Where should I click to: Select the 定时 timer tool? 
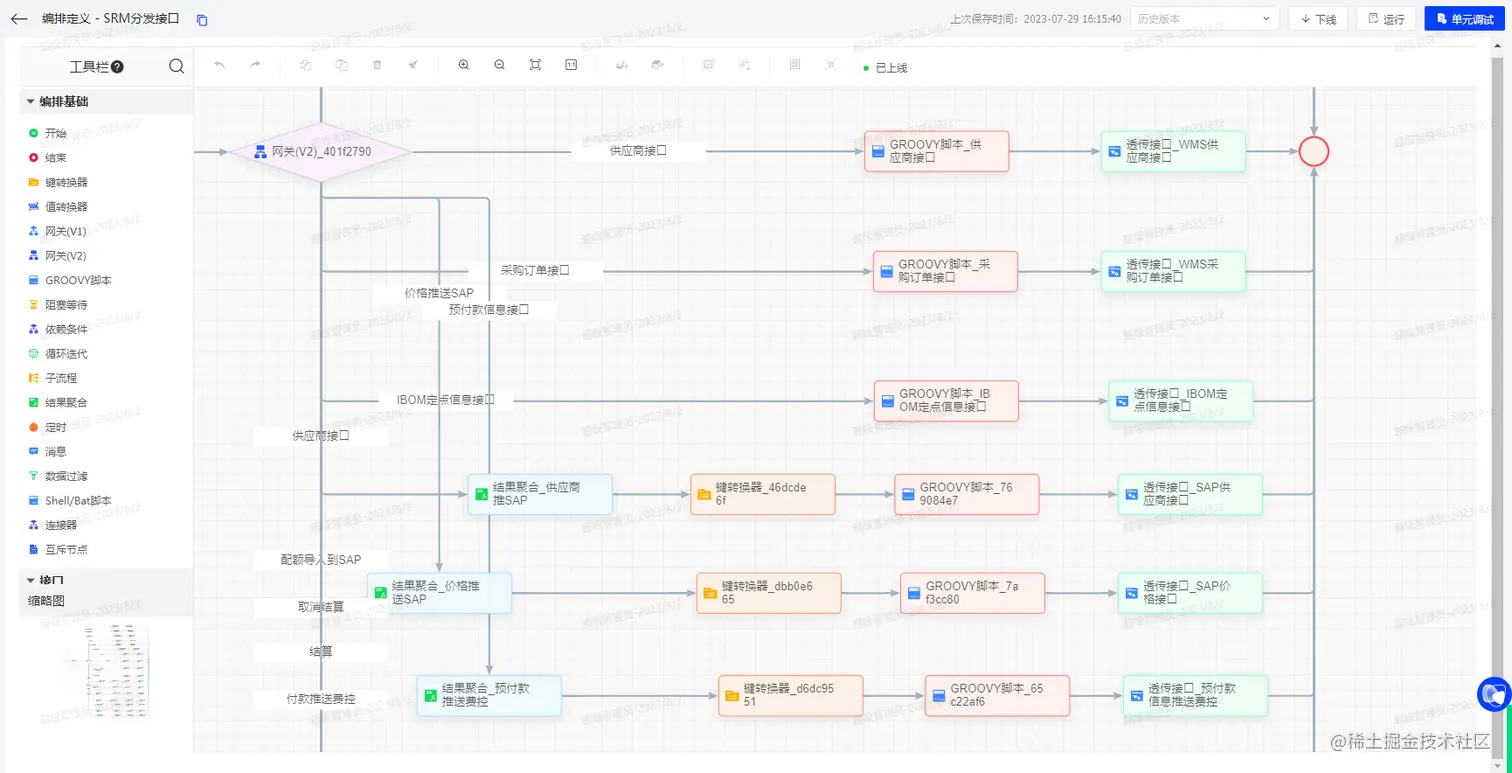point(48,427)
